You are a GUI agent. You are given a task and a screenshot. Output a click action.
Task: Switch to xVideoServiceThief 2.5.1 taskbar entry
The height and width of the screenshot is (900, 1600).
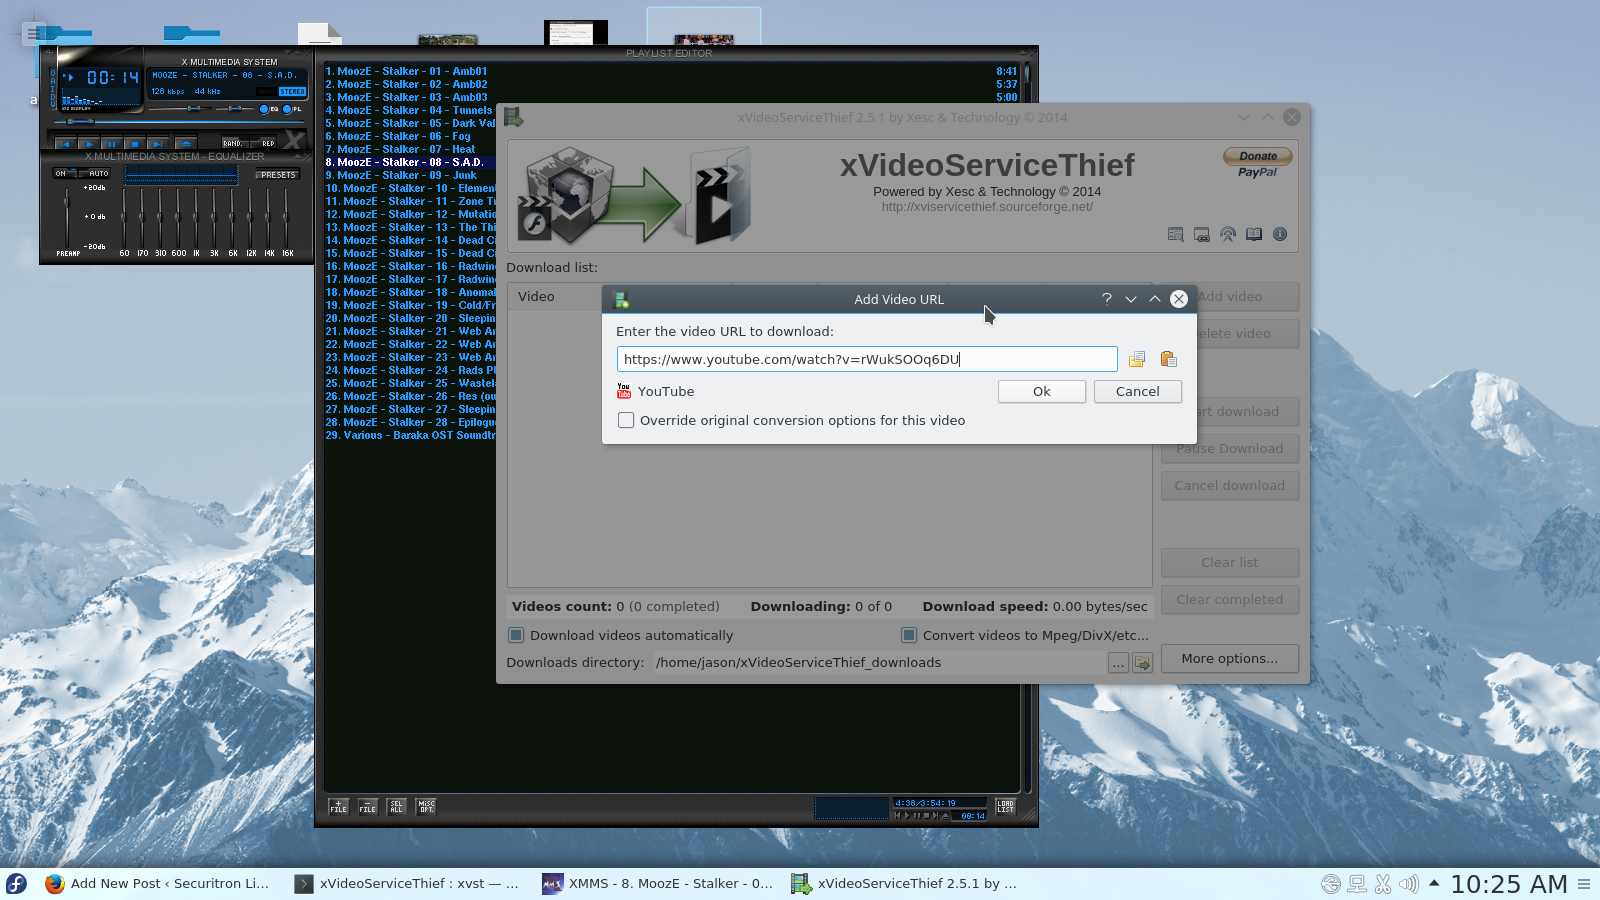pos(906,883)
